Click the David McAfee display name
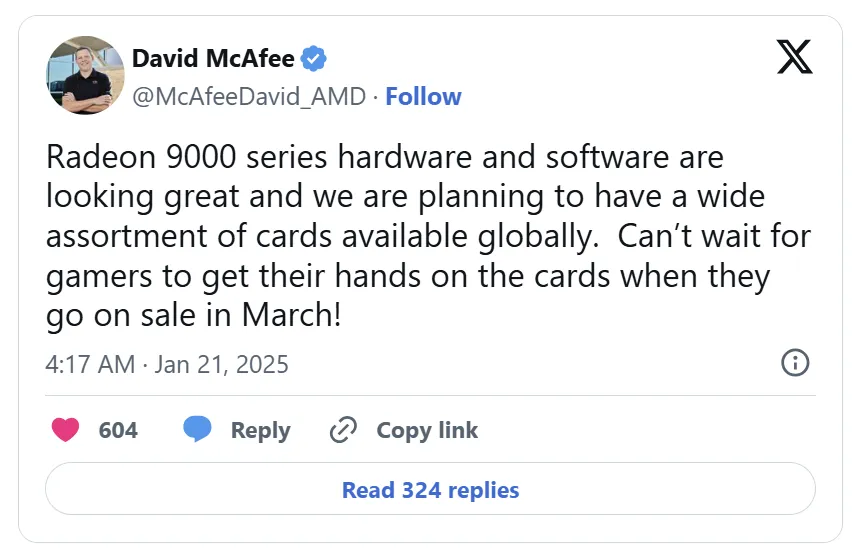Viewport: 855px width, 555px height. [x=213, y=58]
